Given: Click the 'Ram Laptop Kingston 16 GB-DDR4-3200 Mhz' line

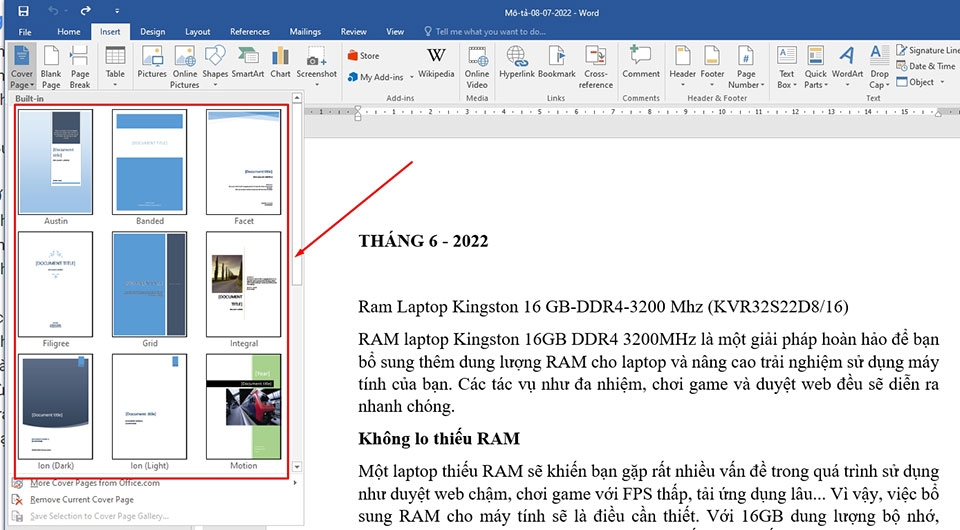Looking at the screenshot, I should point(603,307).
